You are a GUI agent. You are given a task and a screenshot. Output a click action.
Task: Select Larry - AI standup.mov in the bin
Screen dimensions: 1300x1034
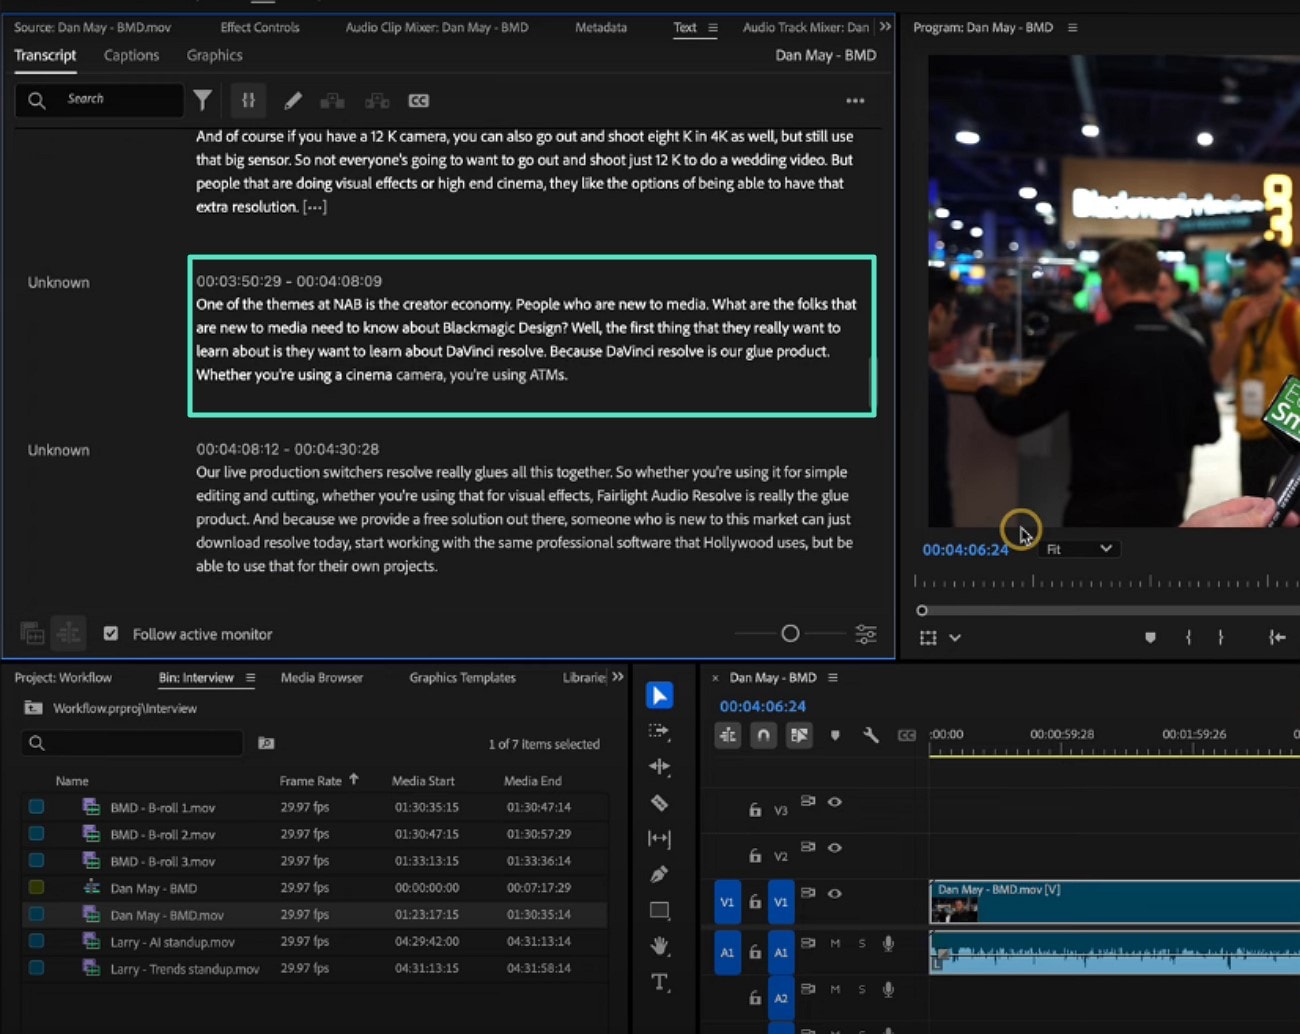point(172,942)
